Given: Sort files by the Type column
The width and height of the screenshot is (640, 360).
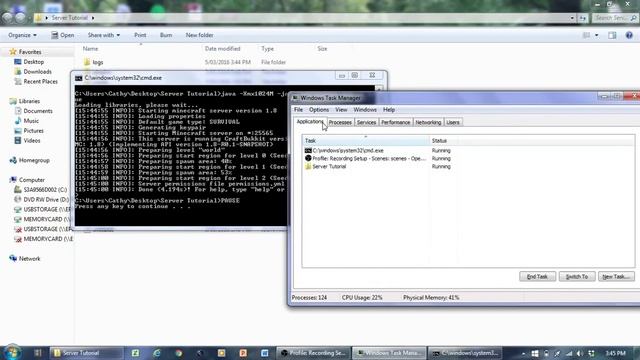Looking at the screenshot, I should (267, 49).
